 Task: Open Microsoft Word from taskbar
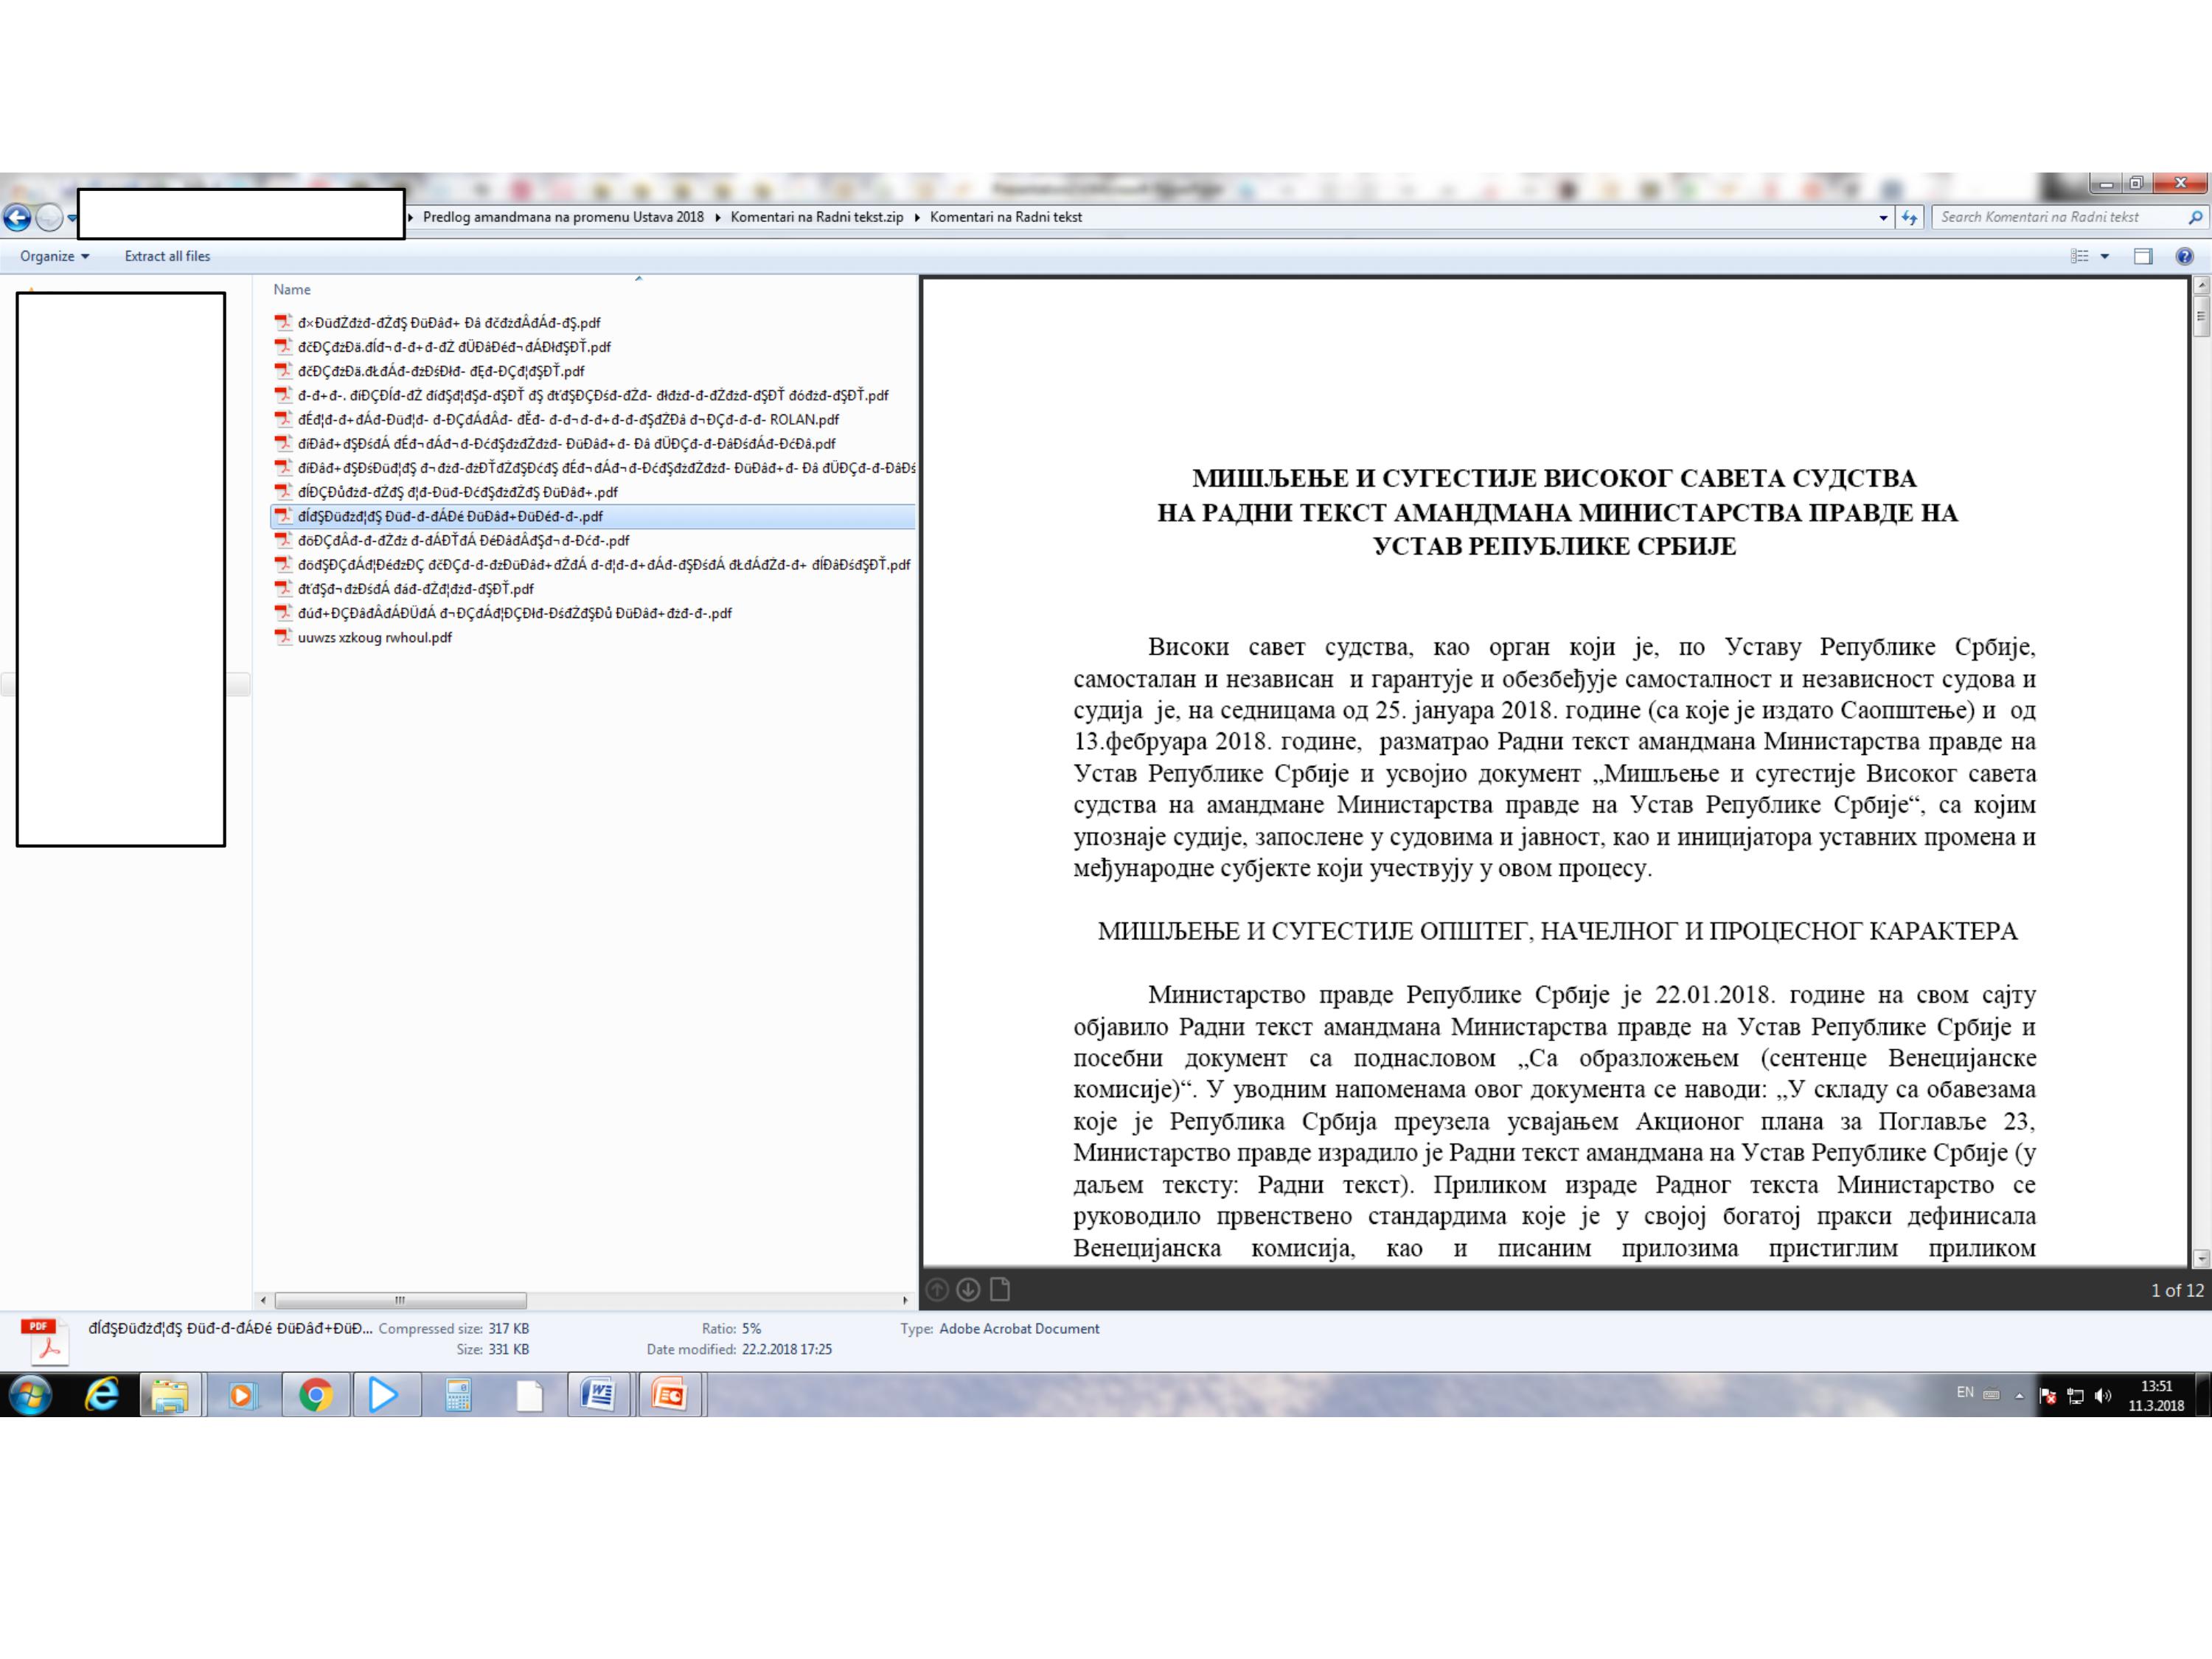click(598, 1394)
